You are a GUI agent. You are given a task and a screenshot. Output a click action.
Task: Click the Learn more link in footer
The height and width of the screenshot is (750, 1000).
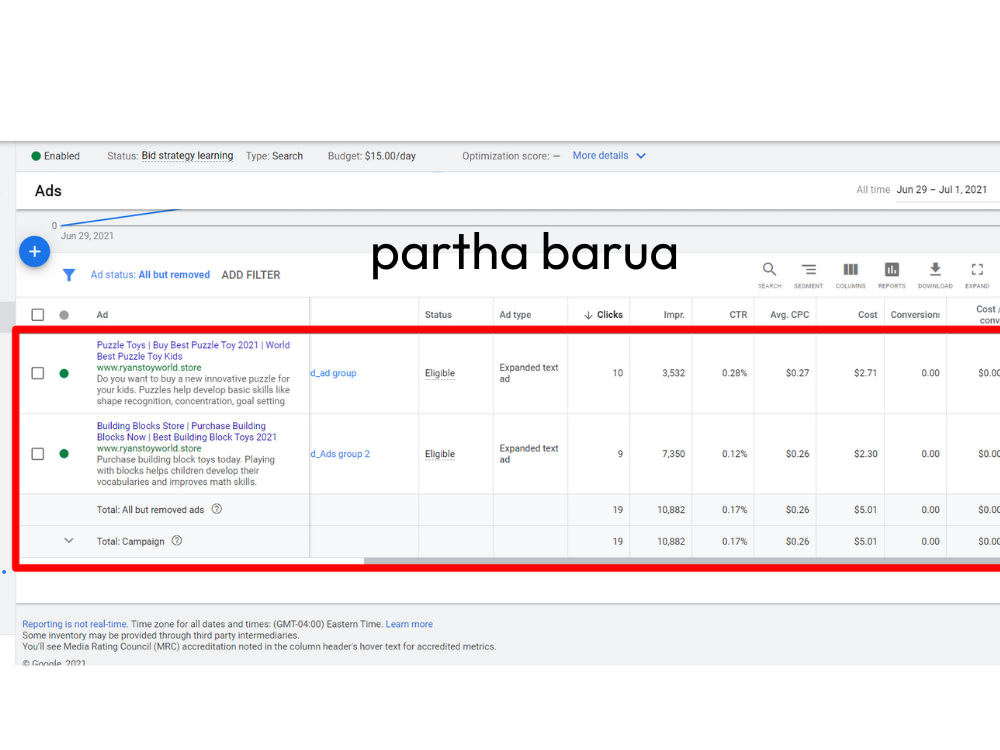409,624
